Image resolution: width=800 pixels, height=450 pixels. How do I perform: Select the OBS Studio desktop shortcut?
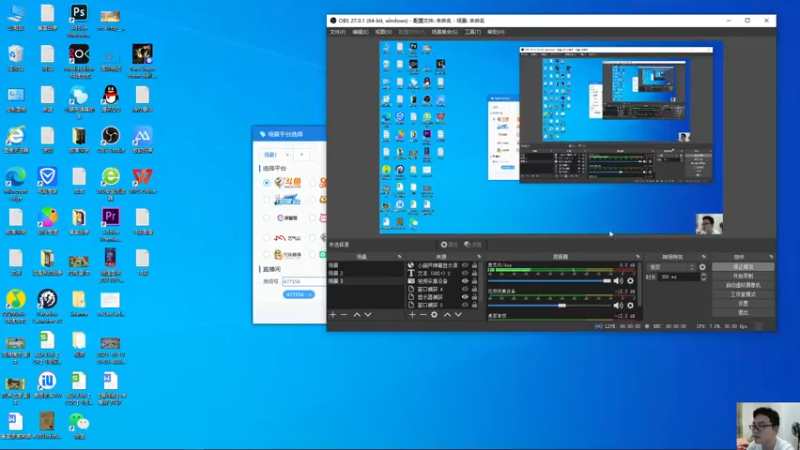click(x=111, y=140)
